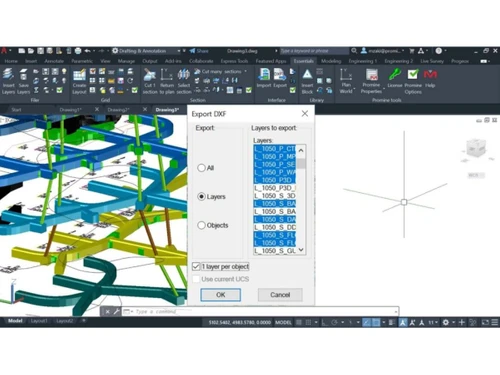Switch to the Modeling ribbon tab

tap(331, 61)
